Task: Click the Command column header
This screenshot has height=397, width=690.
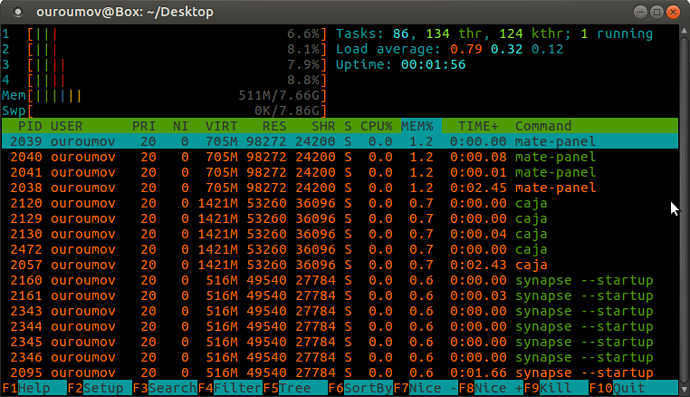Action: (543, 126)
